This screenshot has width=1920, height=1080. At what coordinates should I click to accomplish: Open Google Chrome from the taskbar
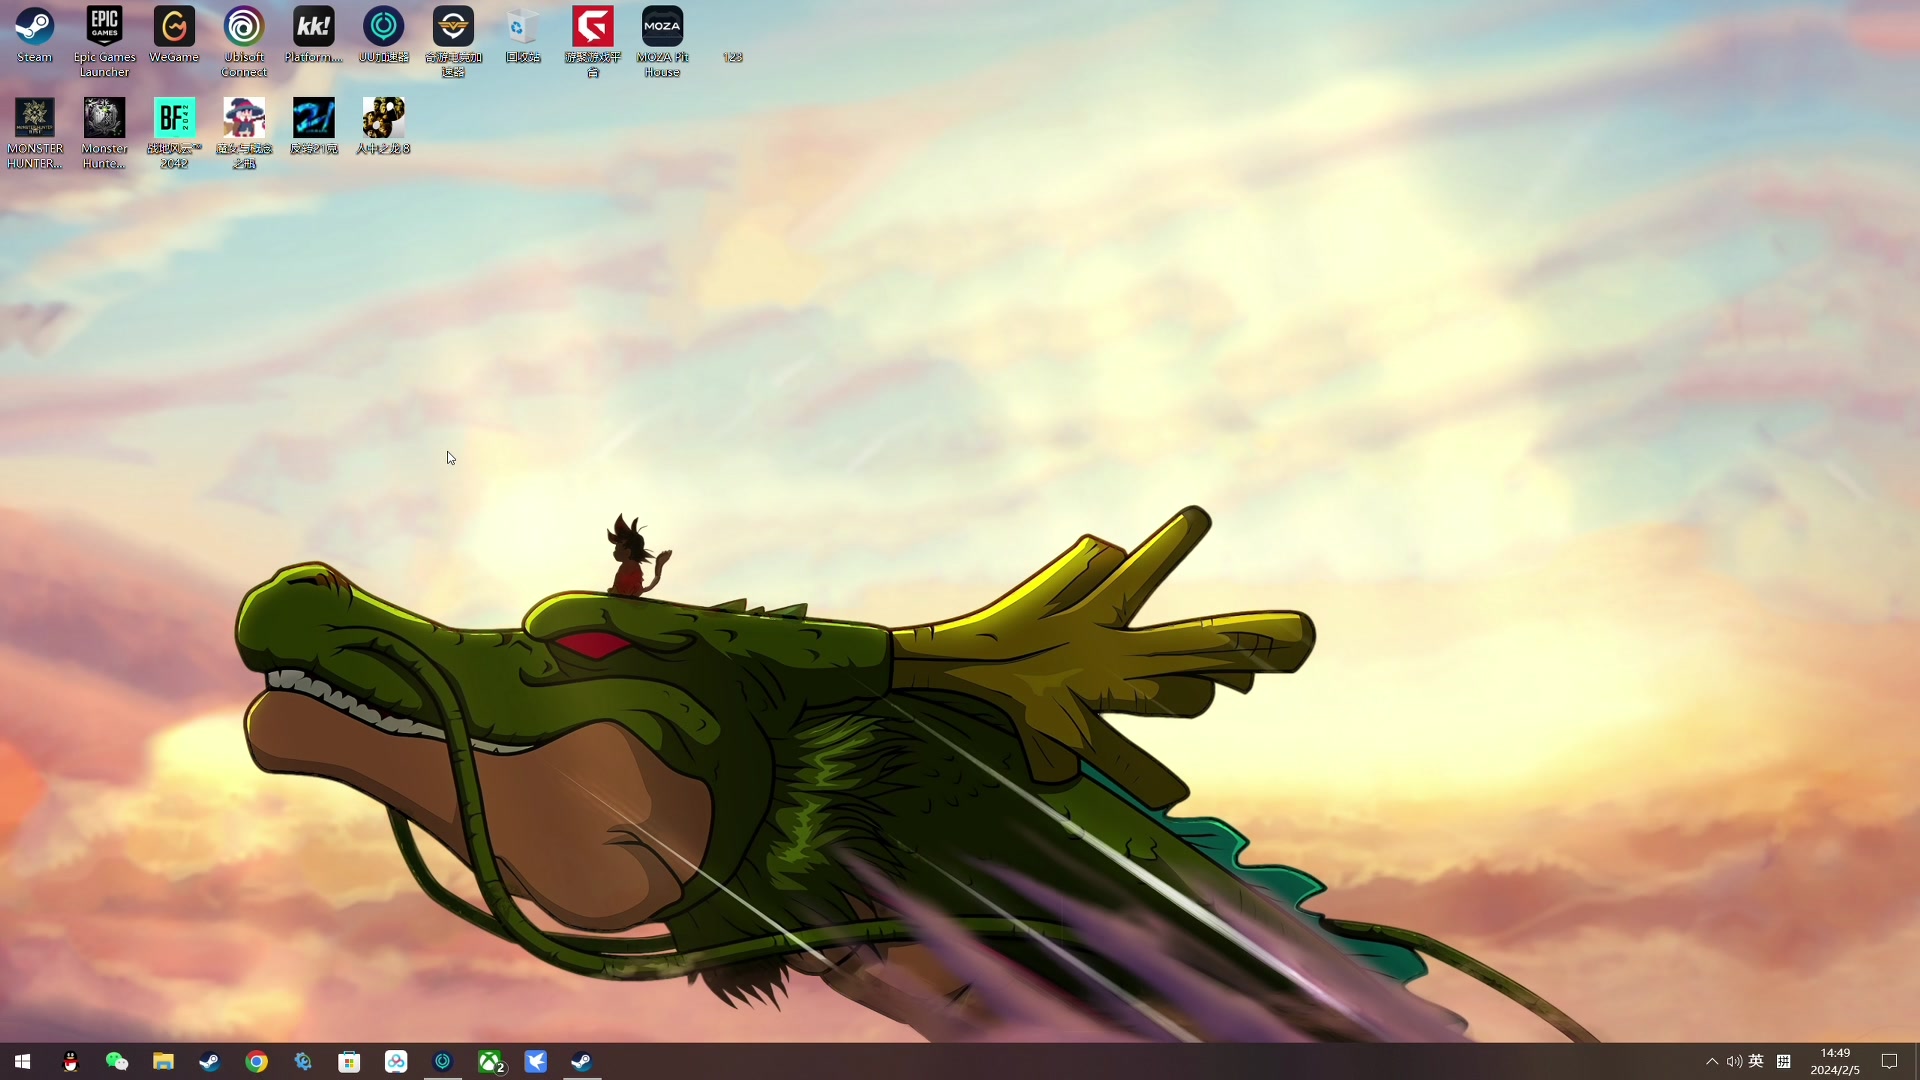pos(256,1062)
